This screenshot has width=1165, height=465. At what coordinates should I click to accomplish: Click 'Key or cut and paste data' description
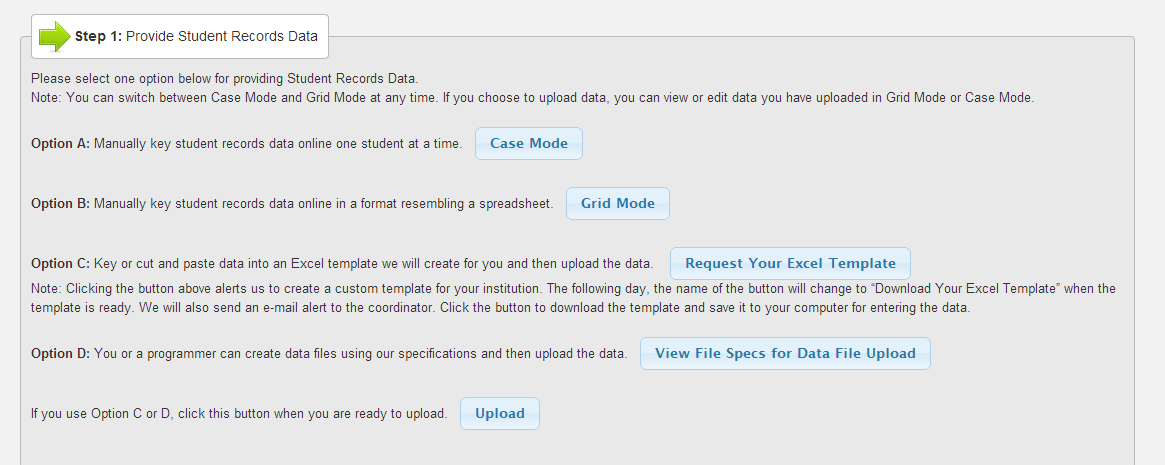point(373,264)
